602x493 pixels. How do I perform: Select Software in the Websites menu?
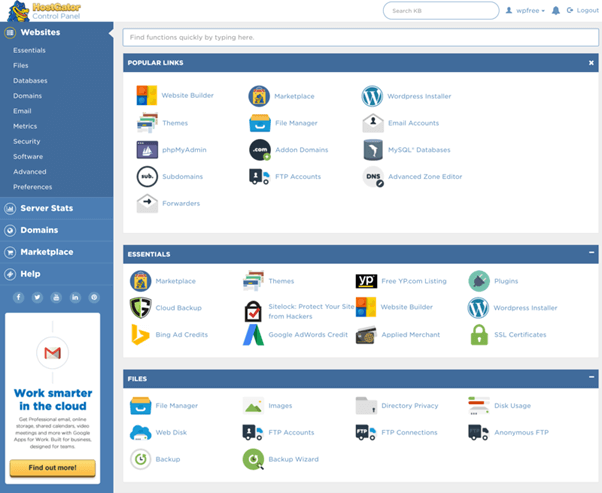click(28, 157)
